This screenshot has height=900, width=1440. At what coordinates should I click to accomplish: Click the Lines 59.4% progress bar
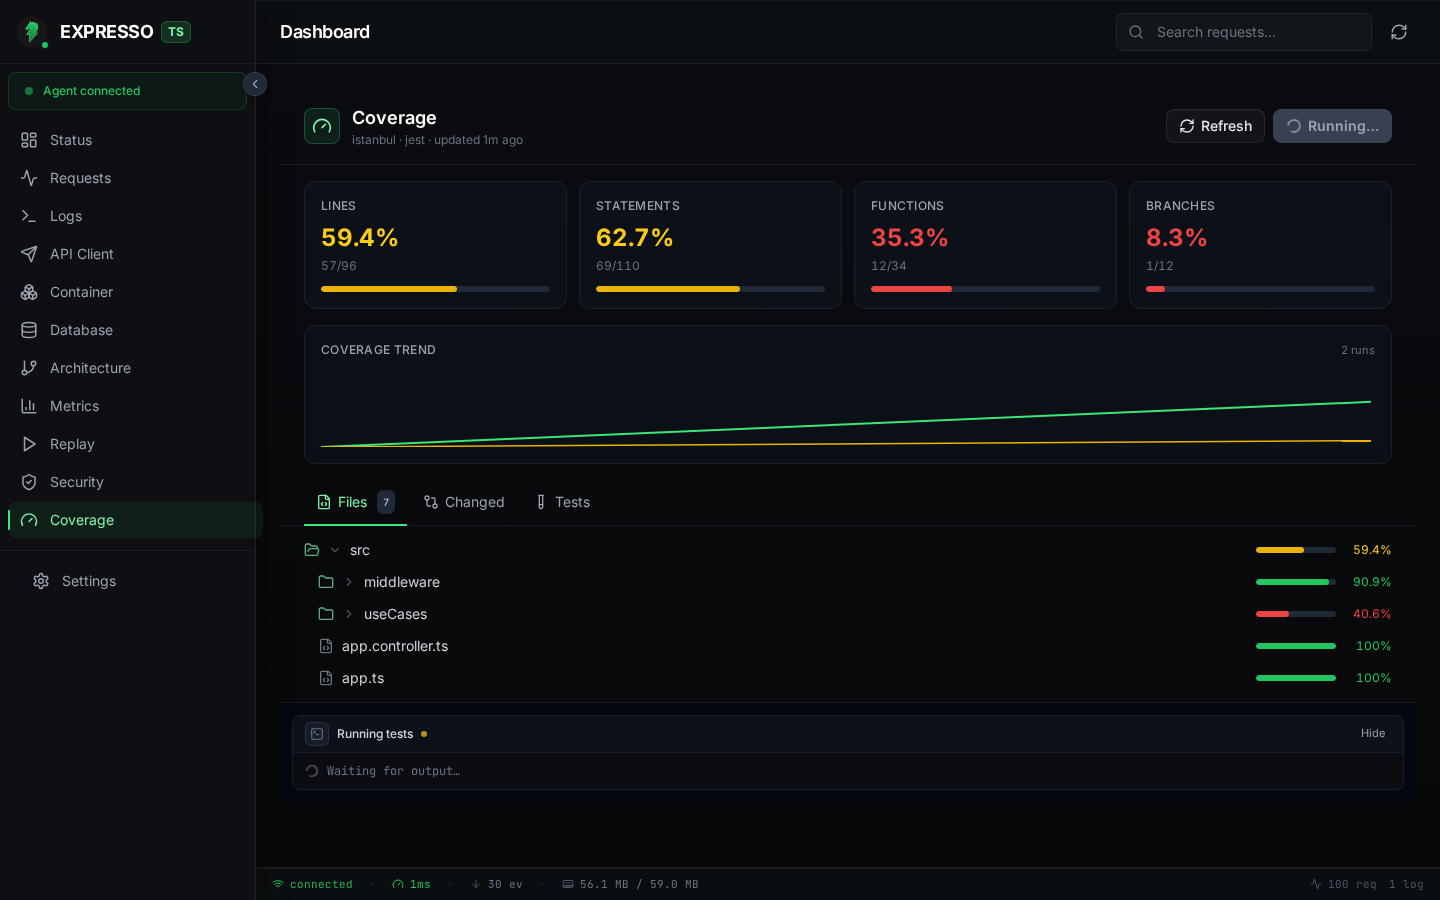click(x=435, y=289)
